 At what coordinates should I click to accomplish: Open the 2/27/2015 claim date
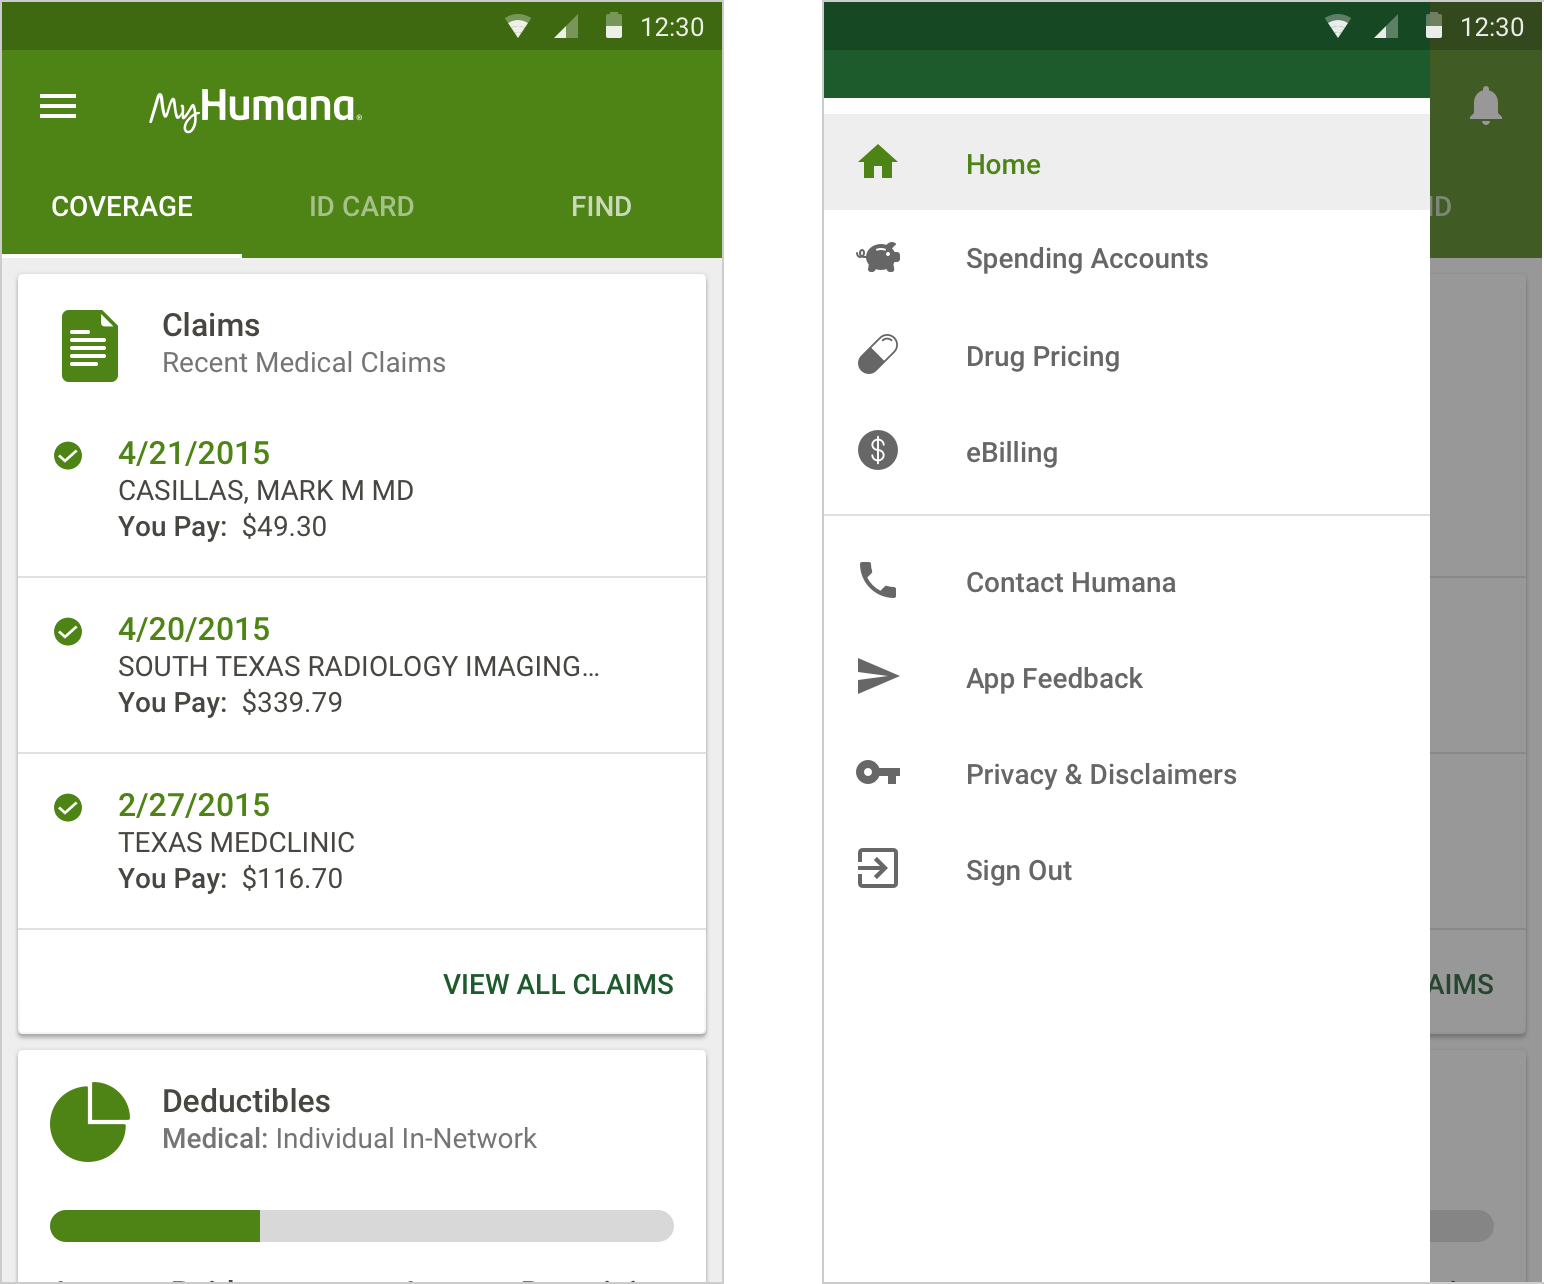pos(194,805)
